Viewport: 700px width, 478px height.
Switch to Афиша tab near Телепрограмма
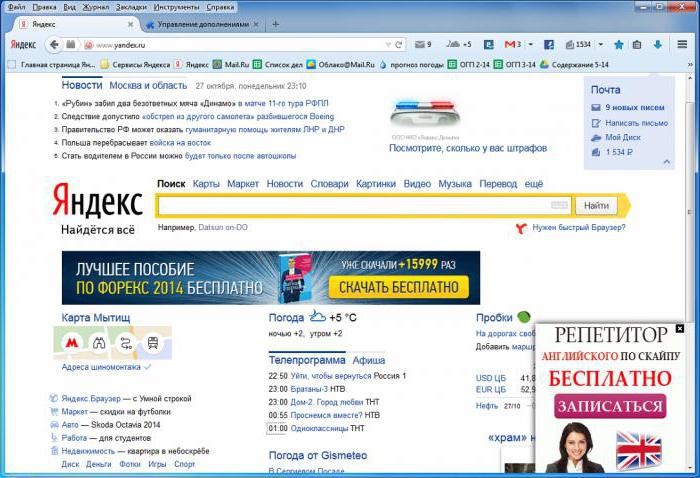(368, 360)
